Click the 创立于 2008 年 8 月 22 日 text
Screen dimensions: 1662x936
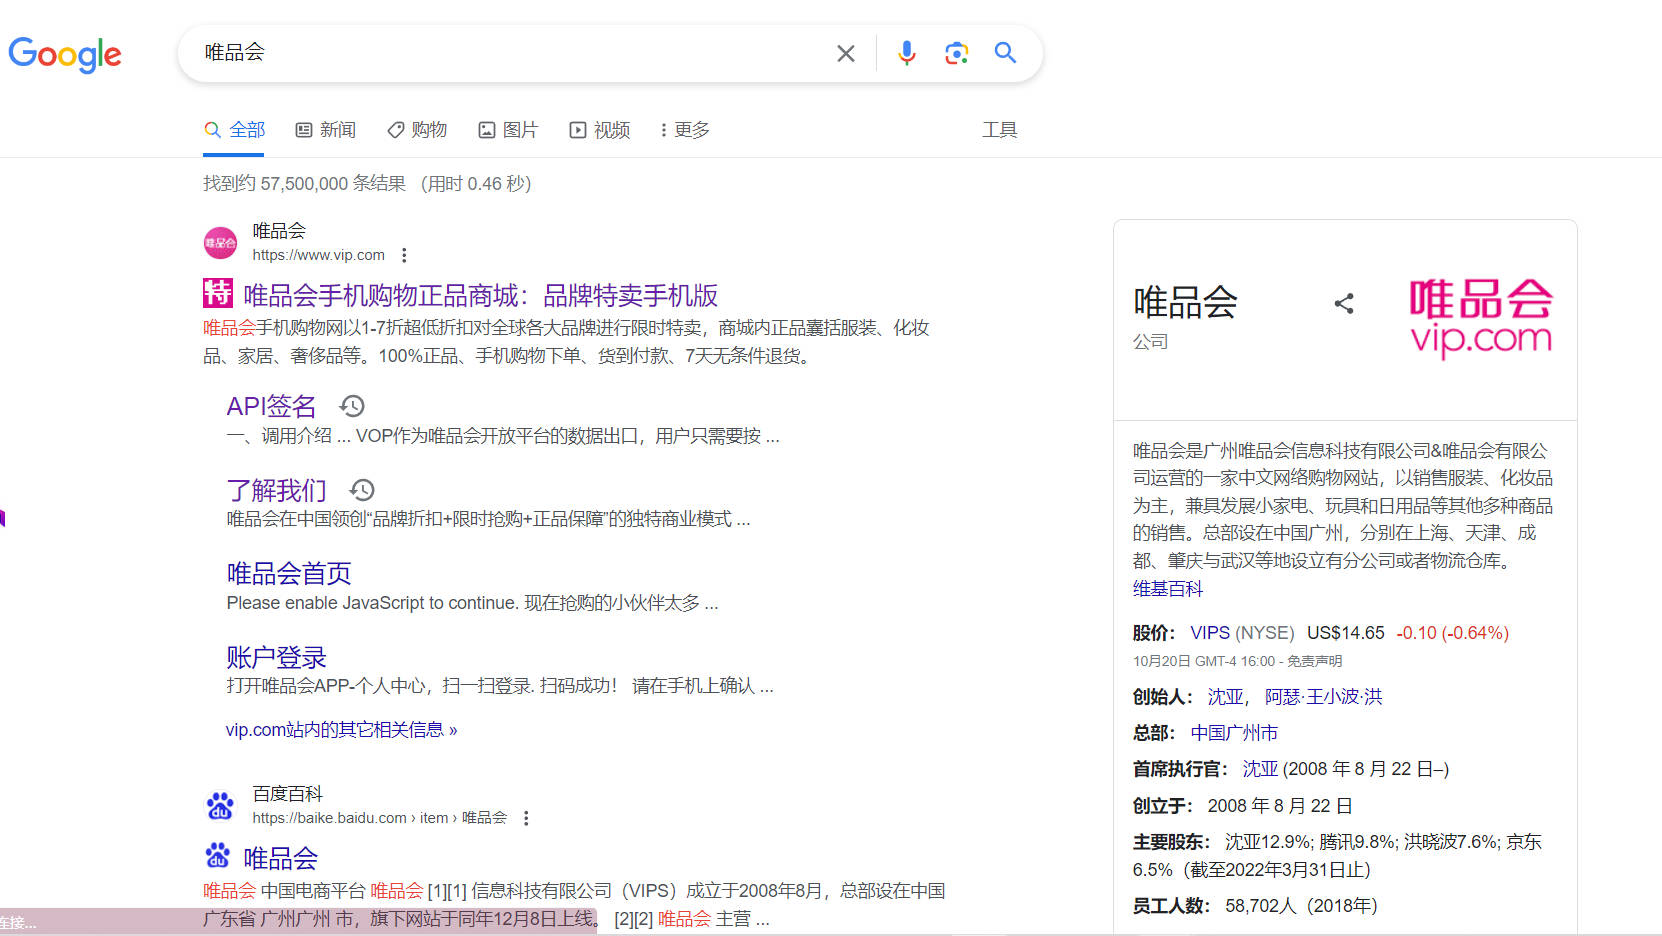tap(1243, 806)
